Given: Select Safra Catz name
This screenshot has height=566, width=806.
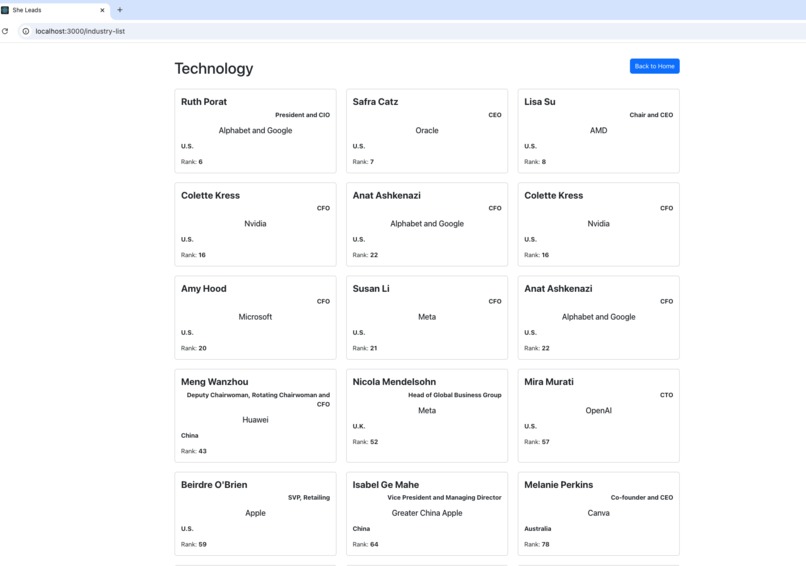Looking at the screenshot, I should 375,102.
